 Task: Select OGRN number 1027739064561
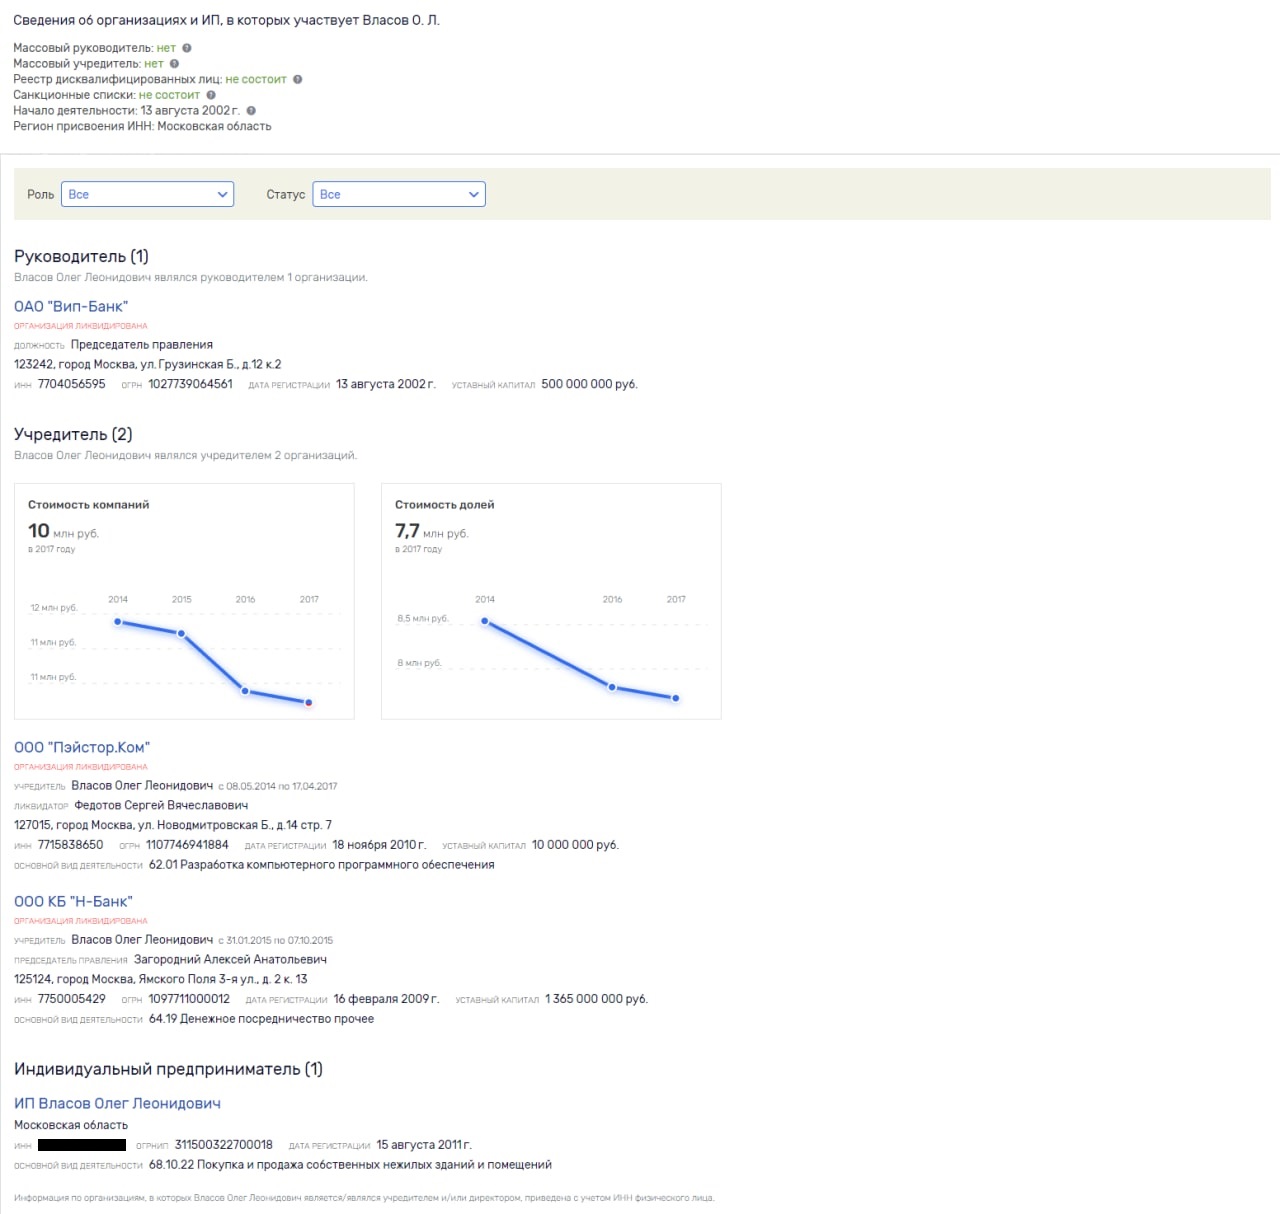[x=190, y=384]
